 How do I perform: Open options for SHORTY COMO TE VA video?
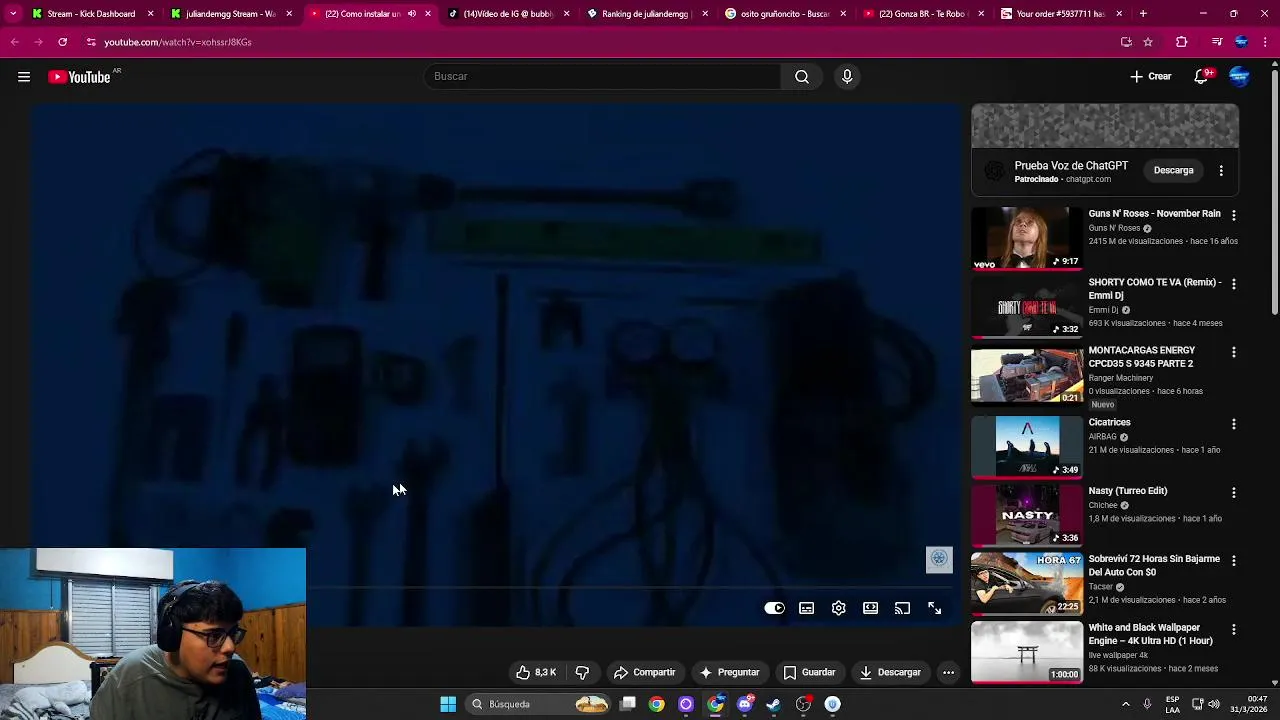(x=1233, y=284)
